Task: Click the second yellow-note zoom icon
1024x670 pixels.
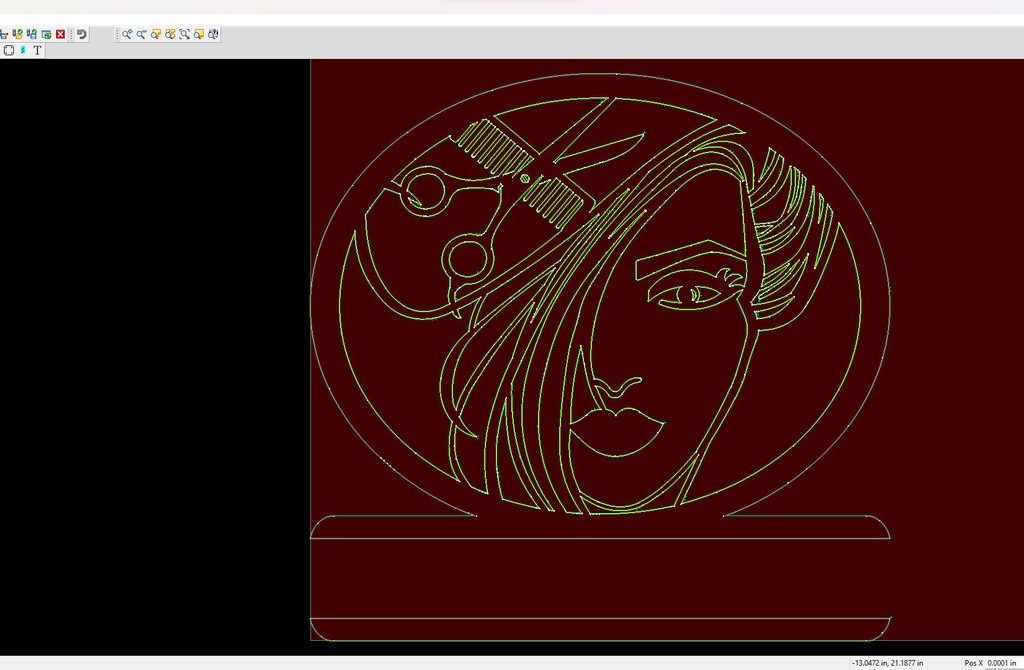Action: [199, 34]
